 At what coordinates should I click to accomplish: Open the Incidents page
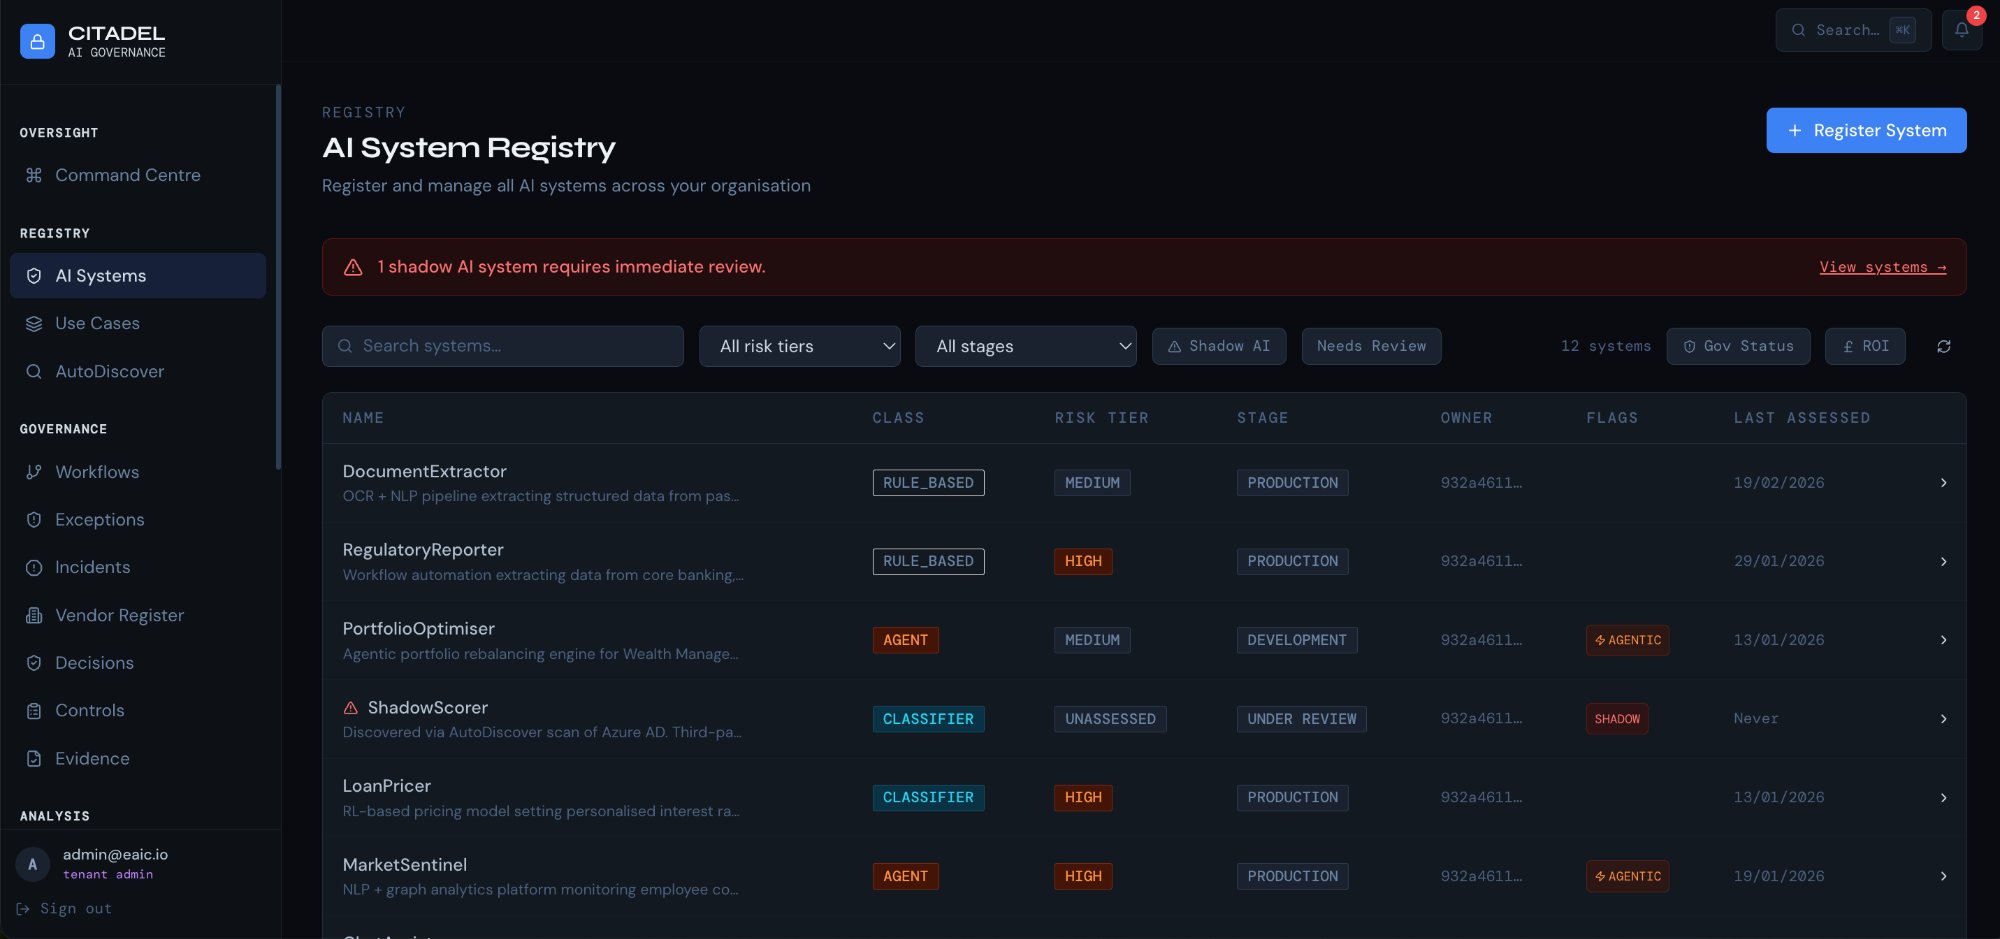coord(92,567)
